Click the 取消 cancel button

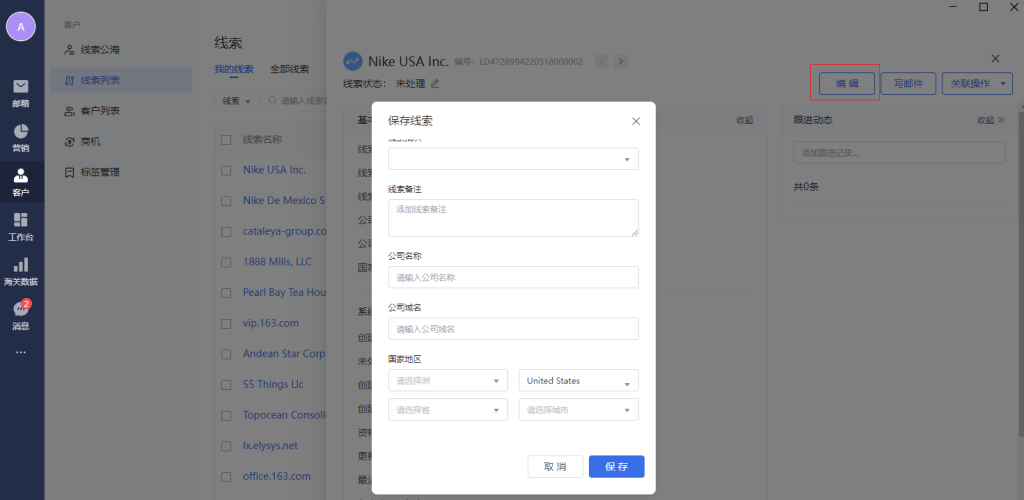tap(555, 467)
